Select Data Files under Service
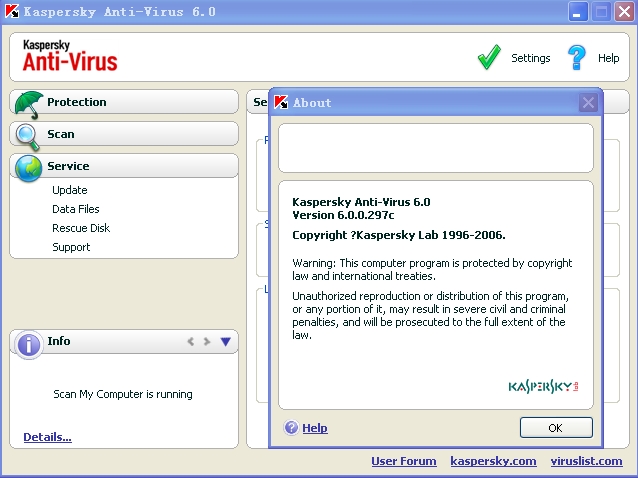 (76, 209)
